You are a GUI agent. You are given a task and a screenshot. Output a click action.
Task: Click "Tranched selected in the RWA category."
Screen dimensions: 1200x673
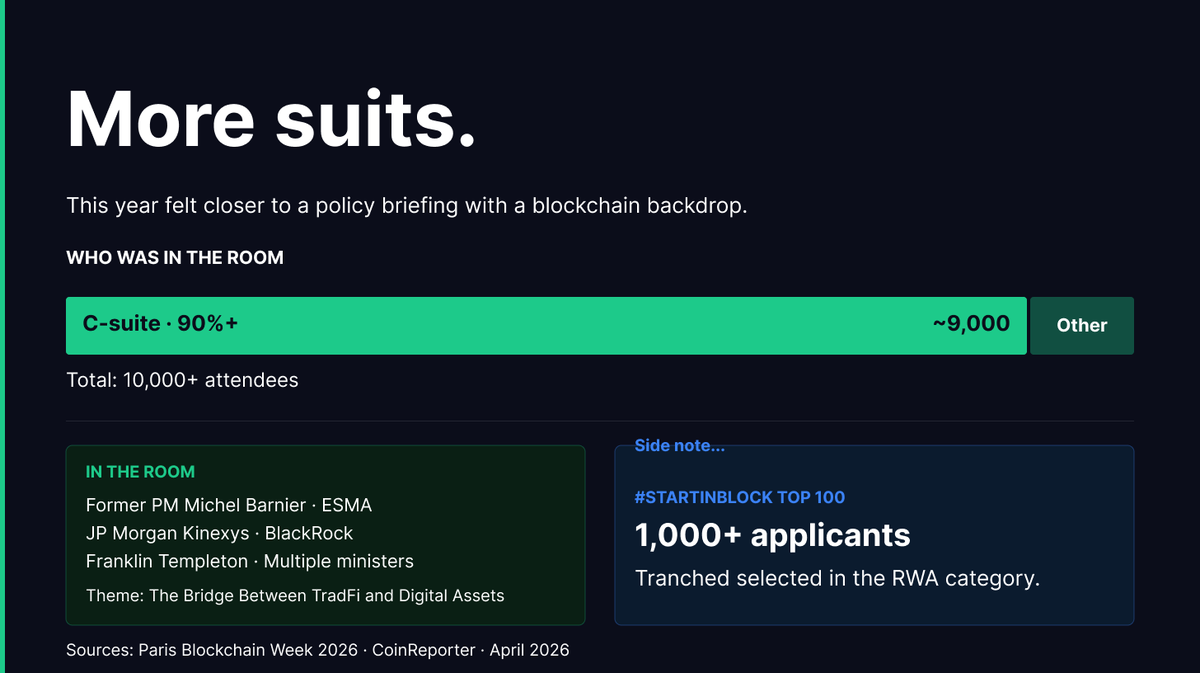(838, 578)
